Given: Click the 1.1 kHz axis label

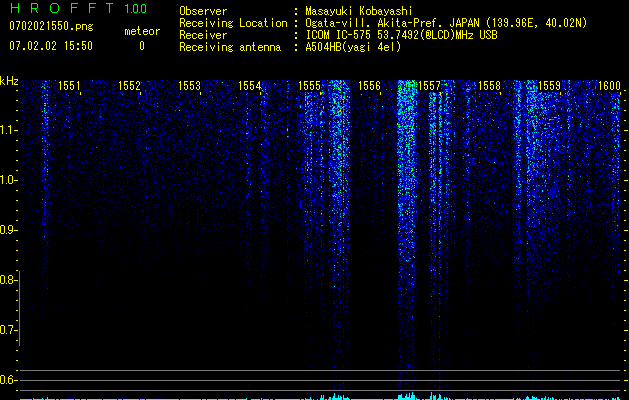Looking at the screenshot, I should click(x=7, y=130).
